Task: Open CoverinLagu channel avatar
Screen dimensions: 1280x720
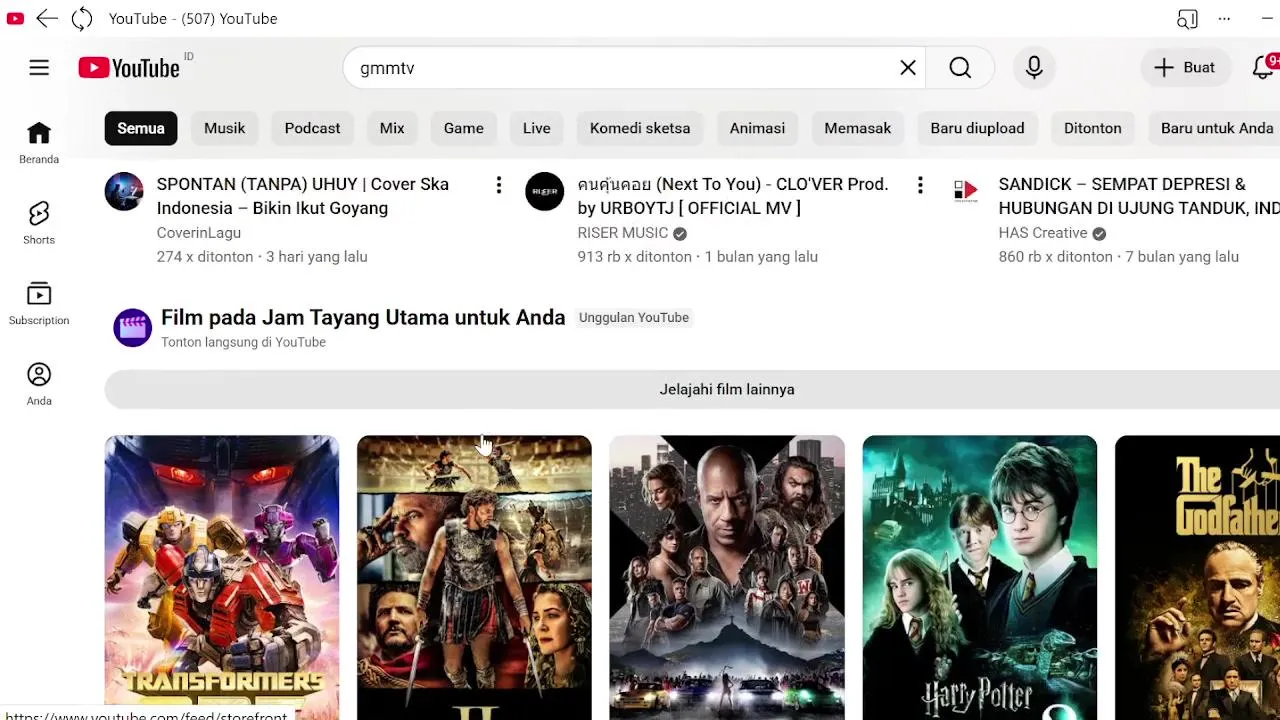Action: [124, 191]
